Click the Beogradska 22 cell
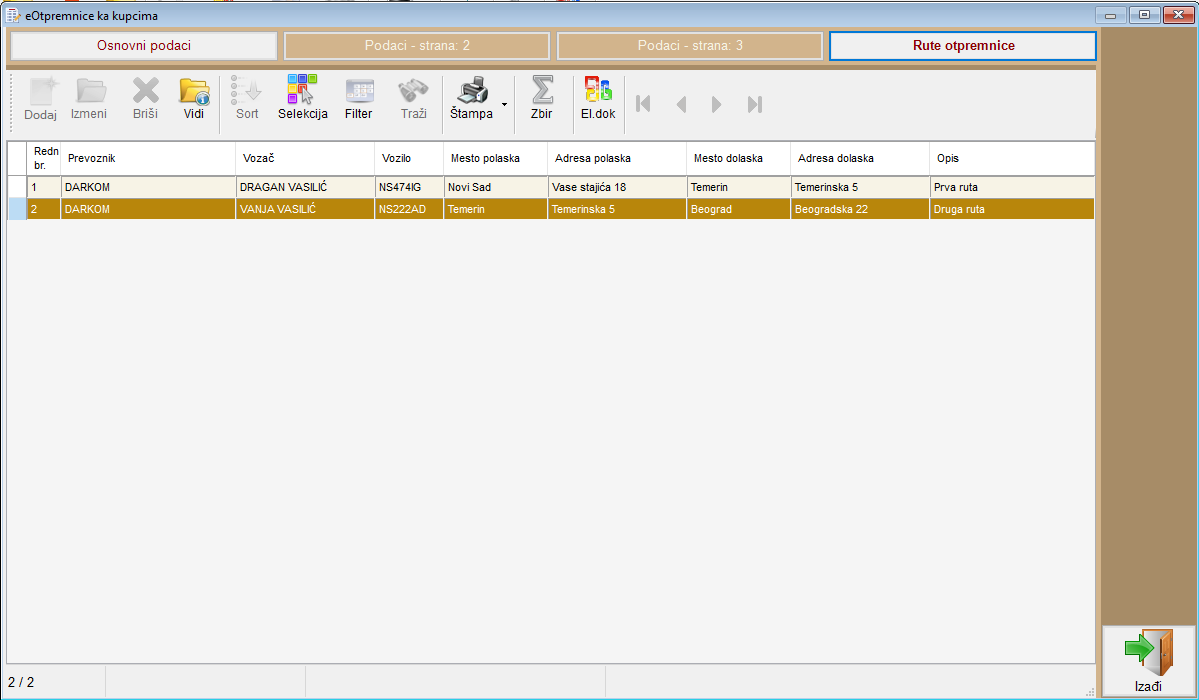 (x=859, y=209)
